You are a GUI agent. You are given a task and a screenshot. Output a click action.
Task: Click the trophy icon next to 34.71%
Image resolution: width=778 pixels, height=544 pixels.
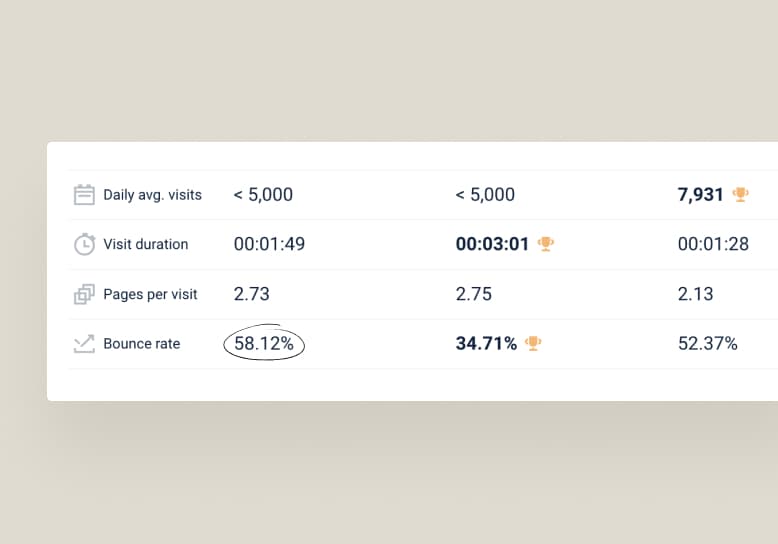534,344
